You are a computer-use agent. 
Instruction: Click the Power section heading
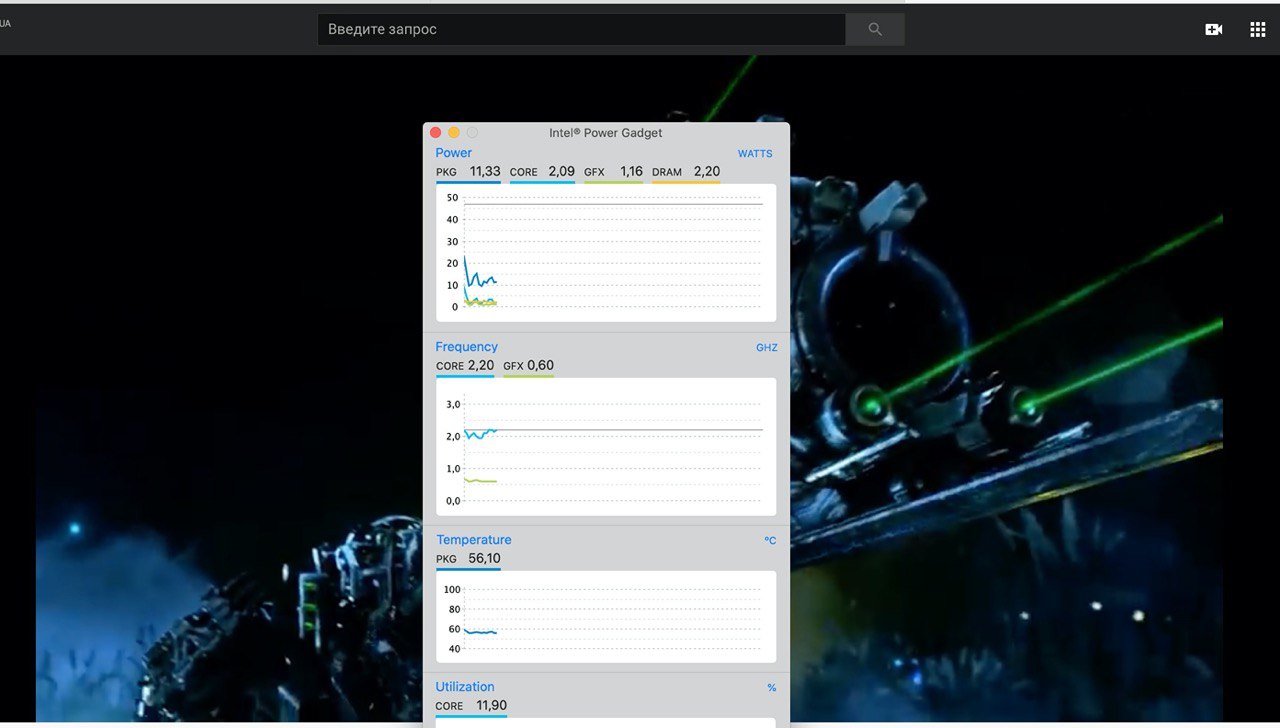[454, 153]
